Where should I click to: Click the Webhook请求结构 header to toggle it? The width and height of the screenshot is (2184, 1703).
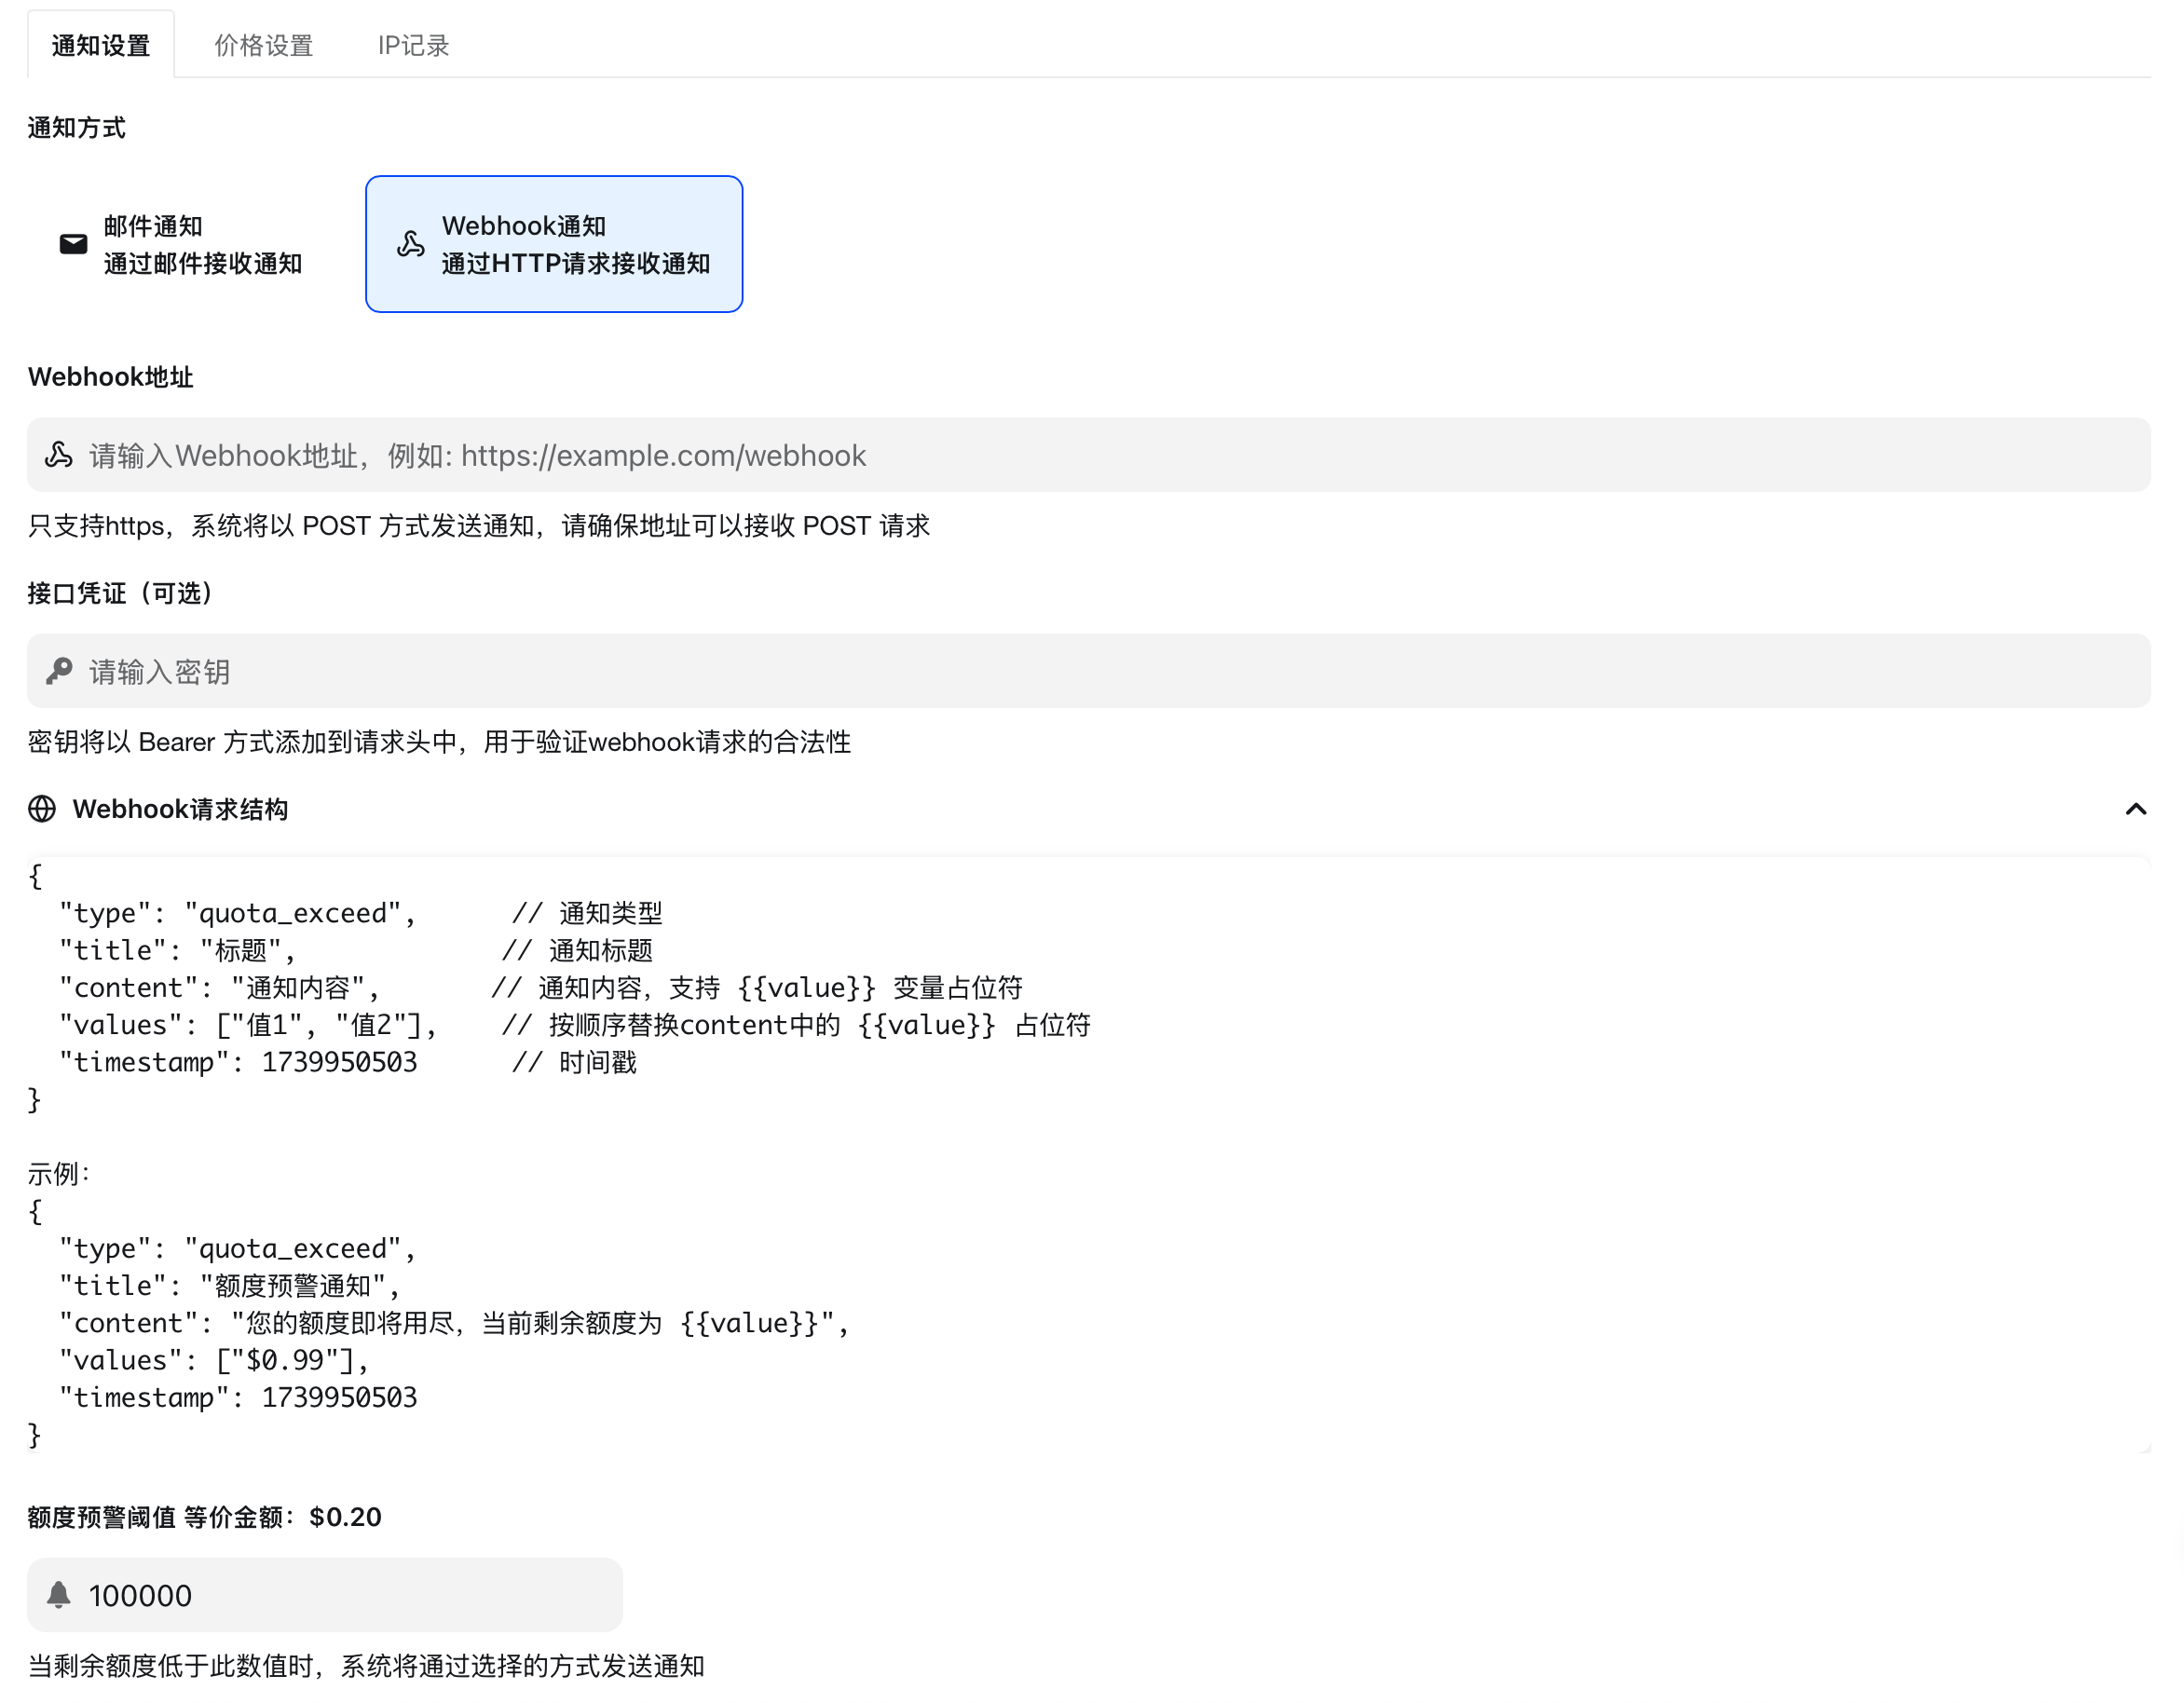[x=180, y=809]
